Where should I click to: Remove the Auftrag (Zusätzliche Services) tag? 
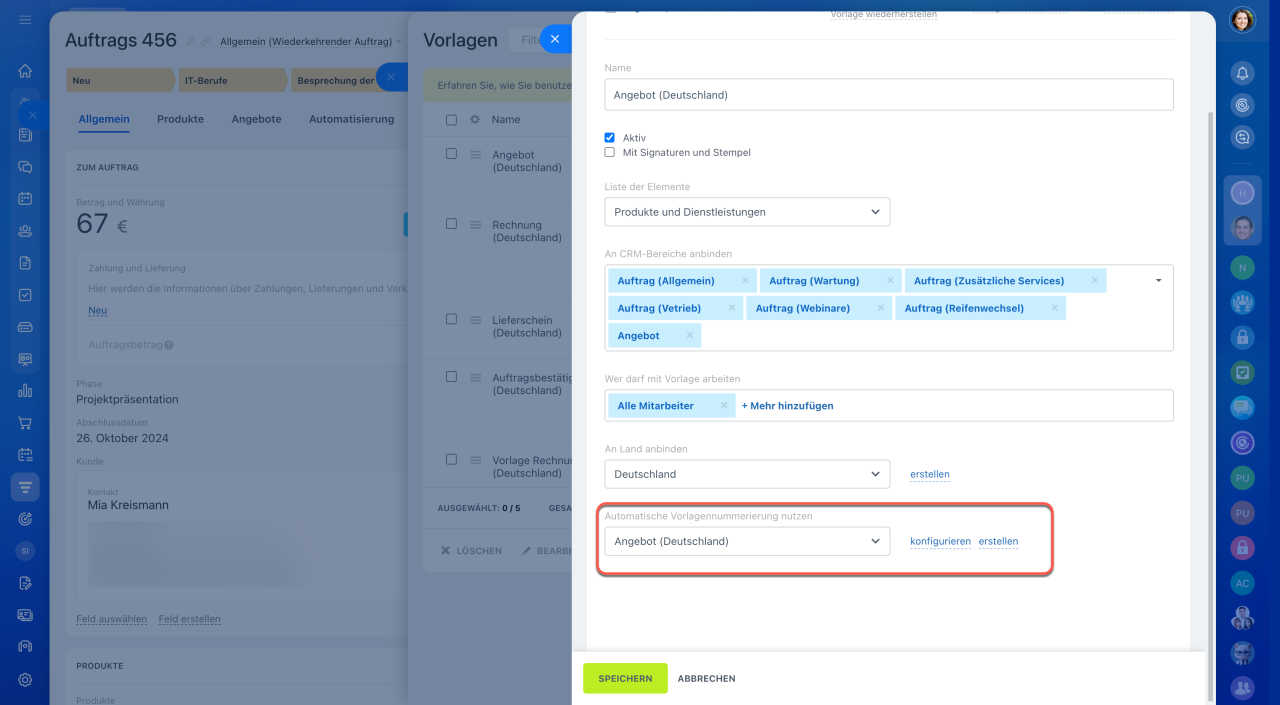click(x=1095, y=281)
